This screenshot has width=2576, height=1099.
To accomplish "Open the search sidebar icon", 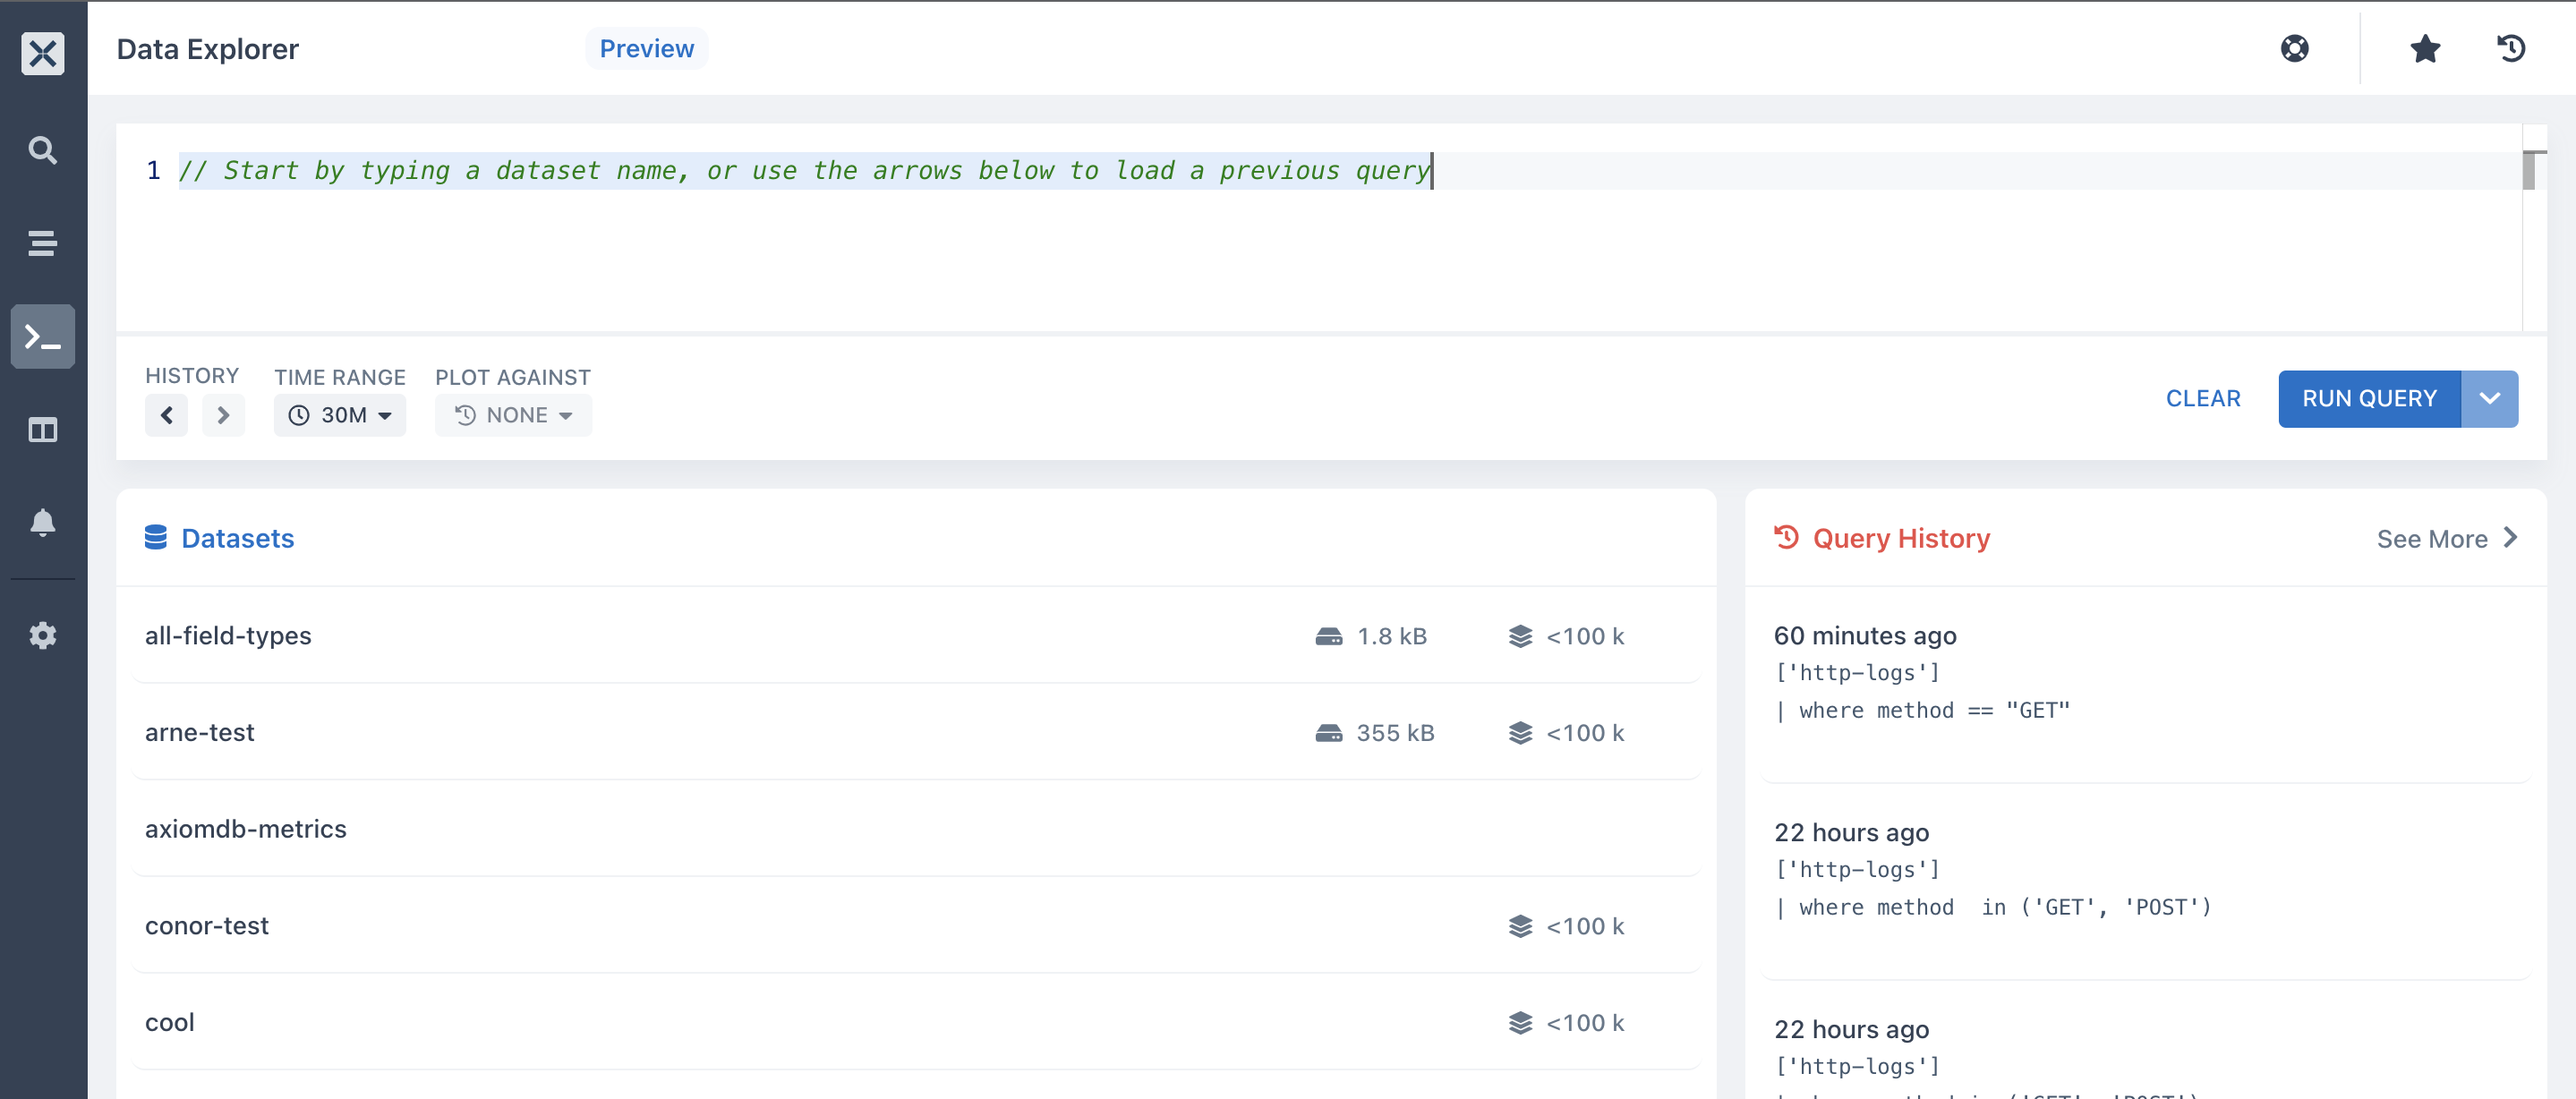I will pos(42,150).
